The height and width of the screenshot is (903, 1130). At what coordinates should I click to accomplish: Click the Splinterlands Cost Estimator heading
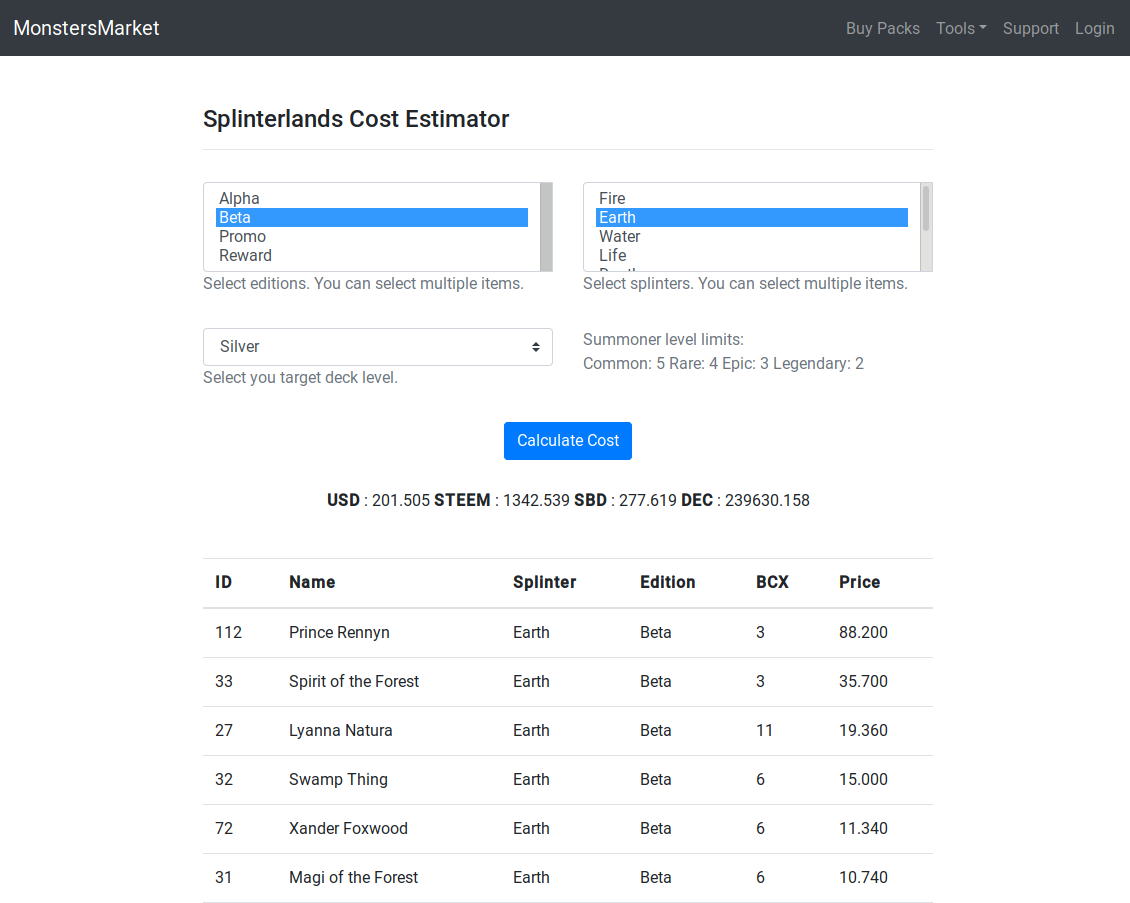[x=356, y=119]
